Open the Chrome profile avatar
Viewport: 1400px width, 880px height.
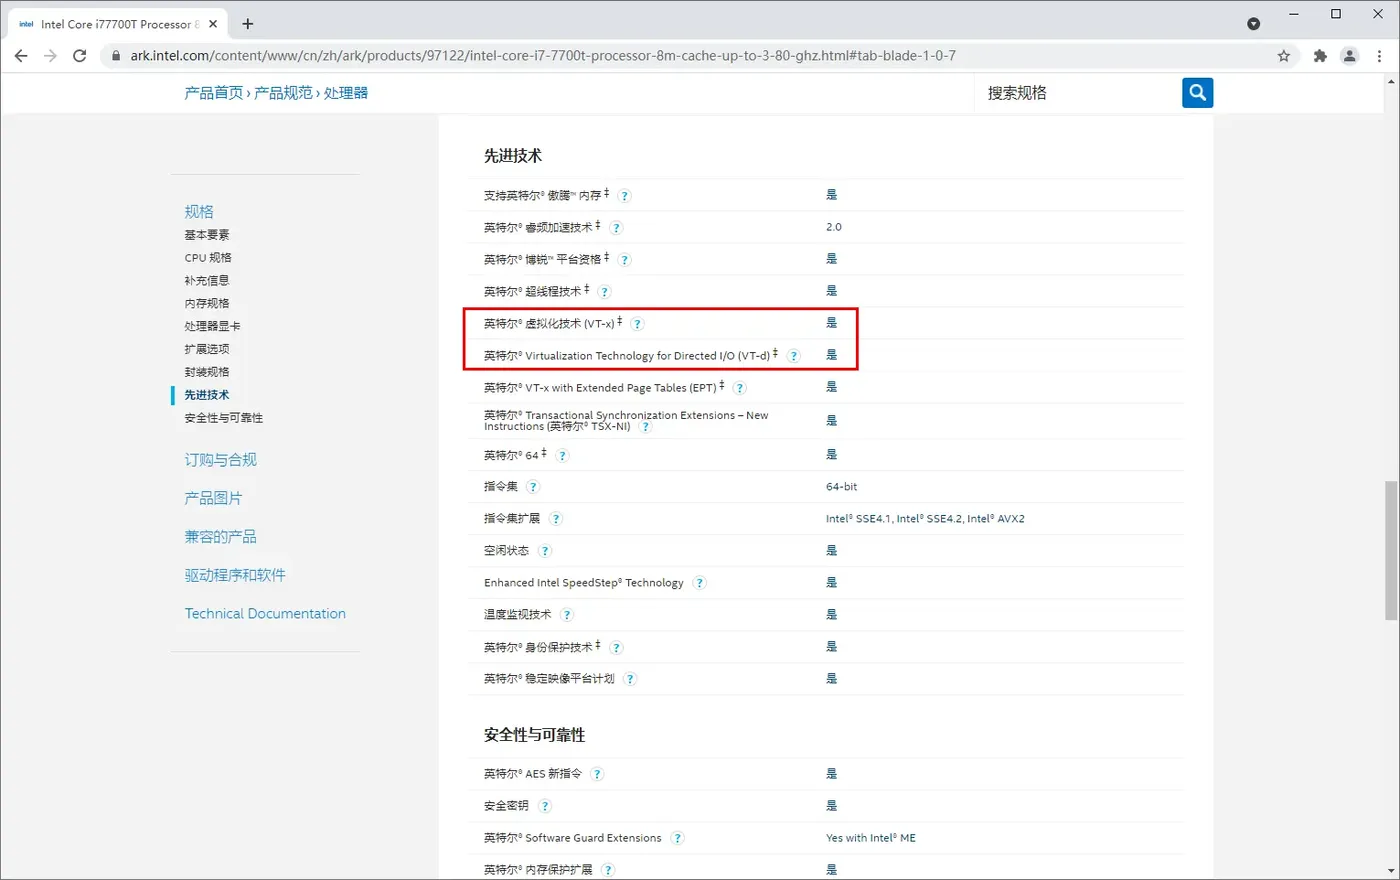point(1350,56)
